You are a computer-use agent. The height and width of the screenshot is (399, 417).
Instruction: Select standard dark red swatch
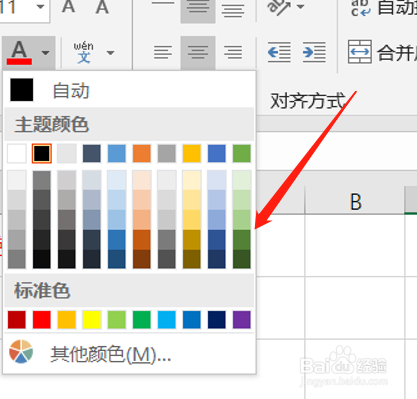pyautogui.click(x=17, y=320)
